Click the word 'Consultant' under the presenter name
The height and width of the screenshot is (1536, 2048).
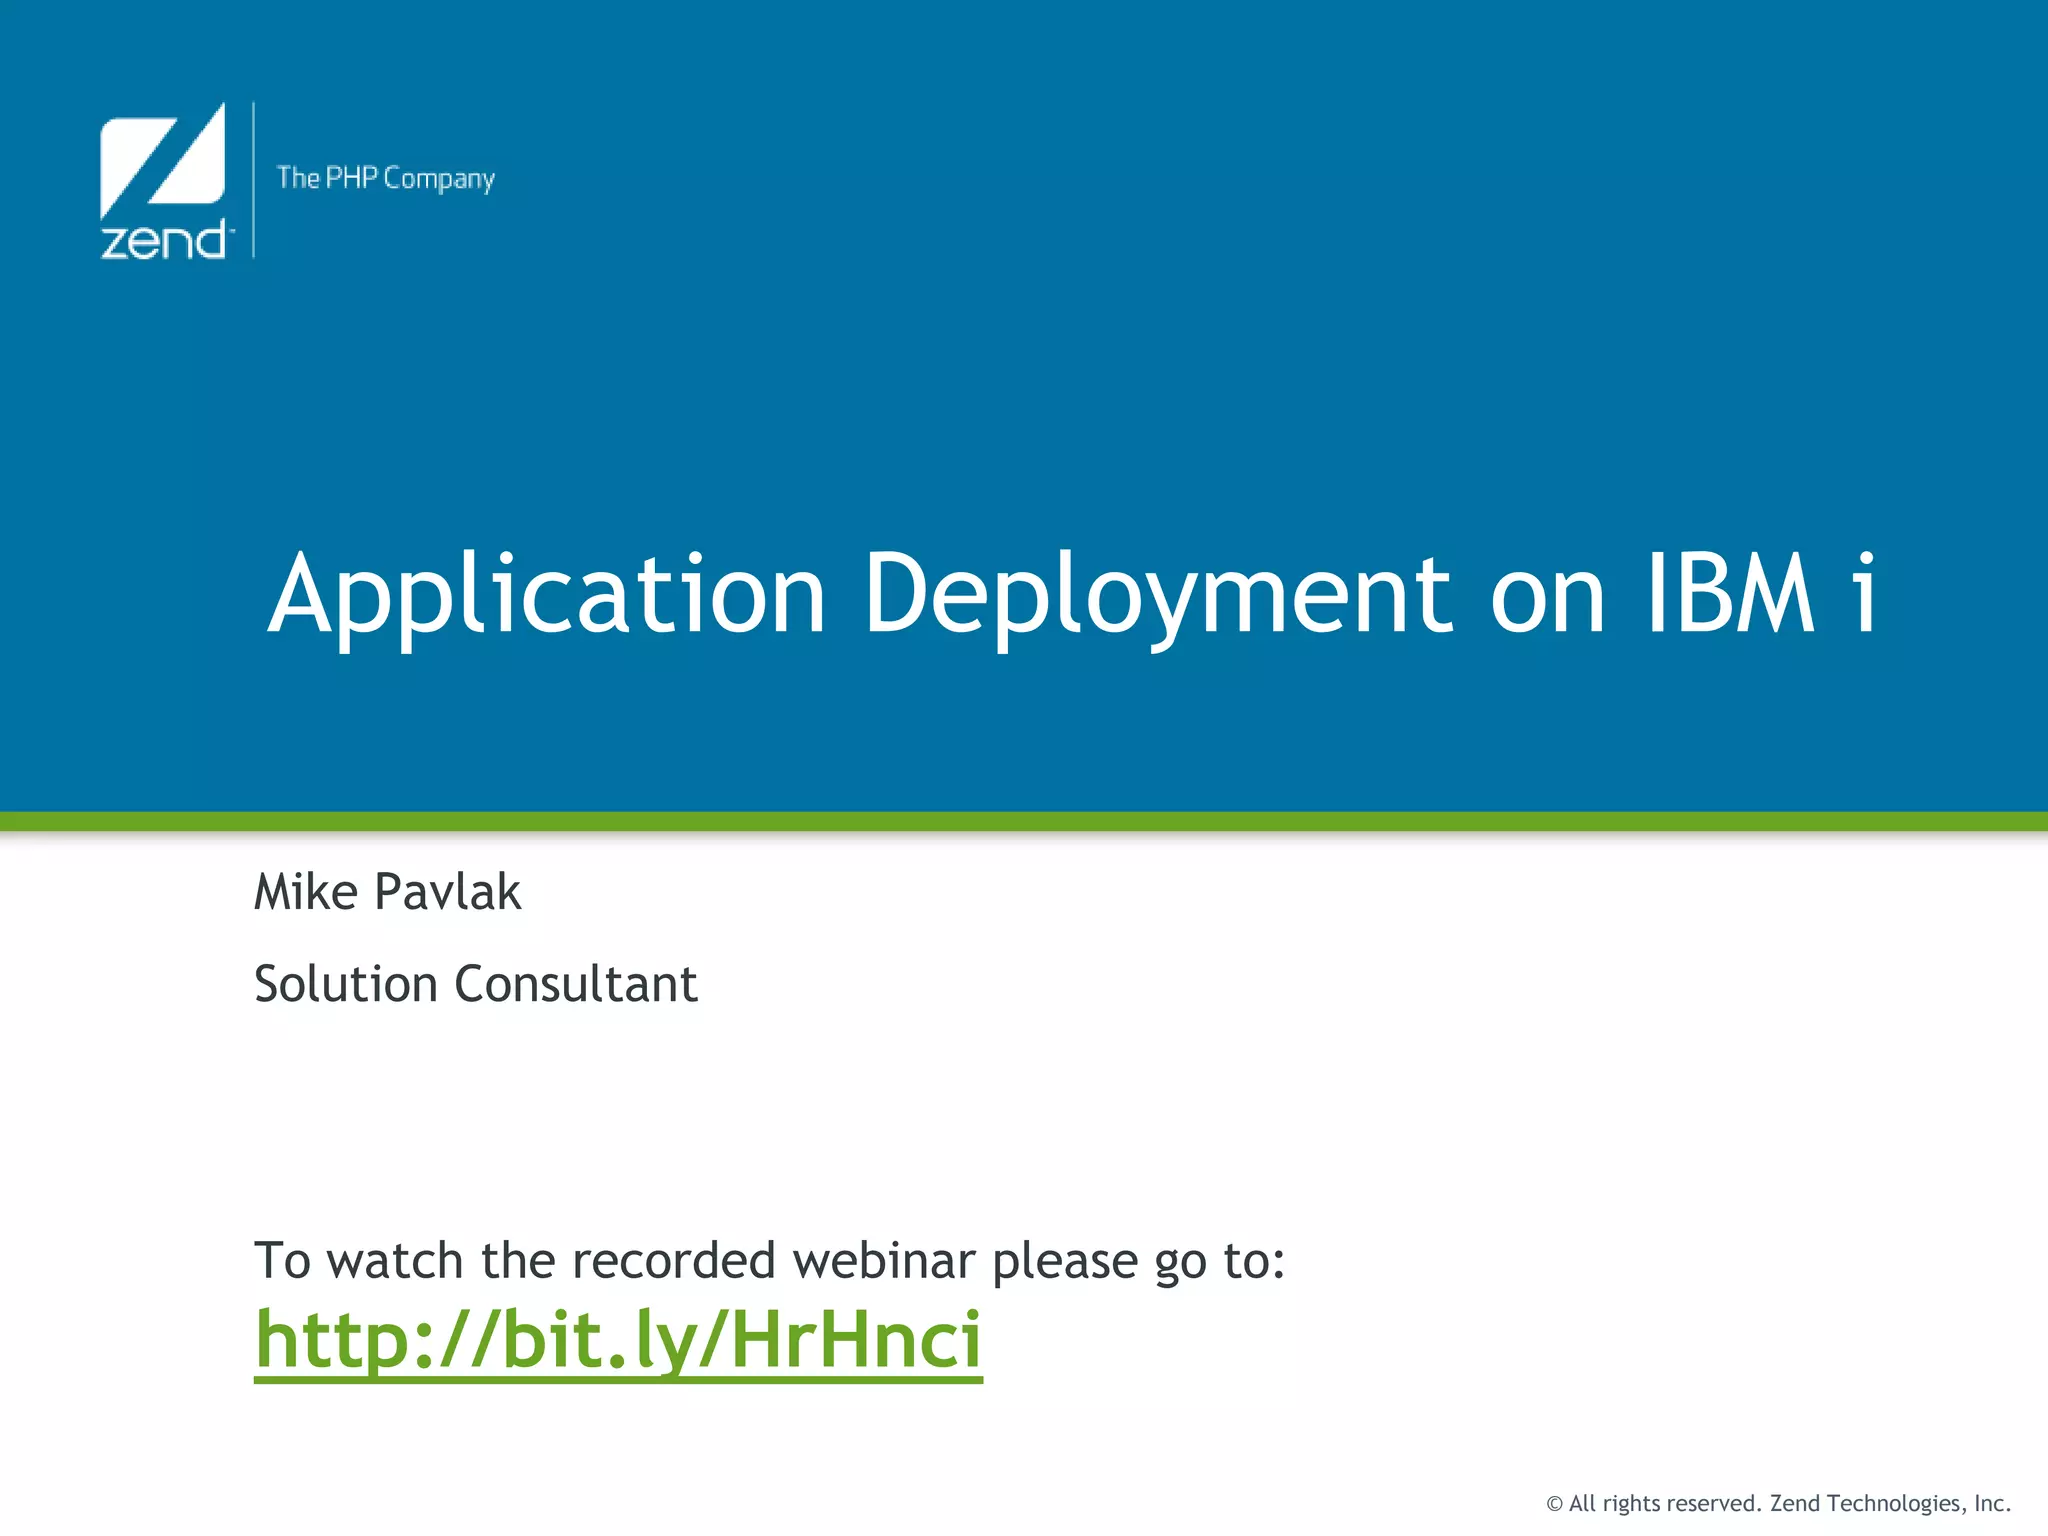pos(576,983)
